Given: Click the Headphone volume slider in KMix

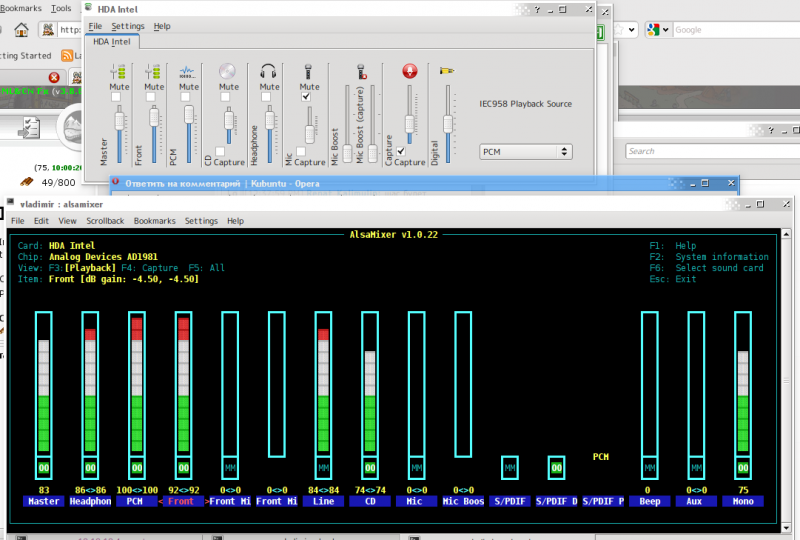Looking at the screenshot, I should click(x=269, y=134).
